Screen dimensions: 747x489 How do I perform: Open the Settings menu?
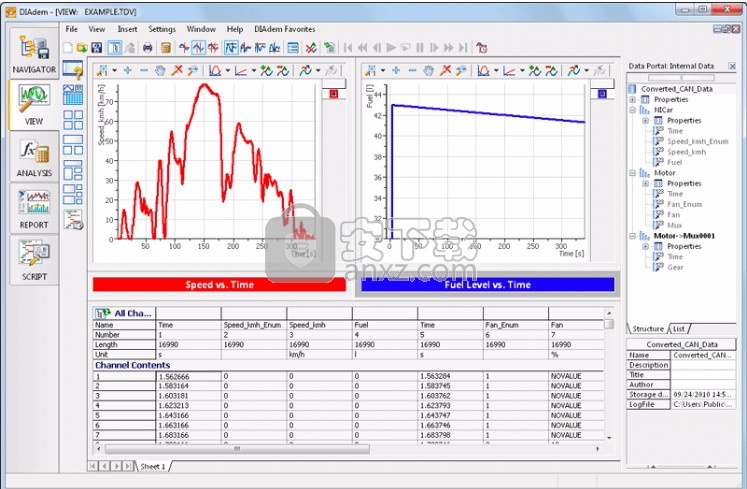[162, 29]
